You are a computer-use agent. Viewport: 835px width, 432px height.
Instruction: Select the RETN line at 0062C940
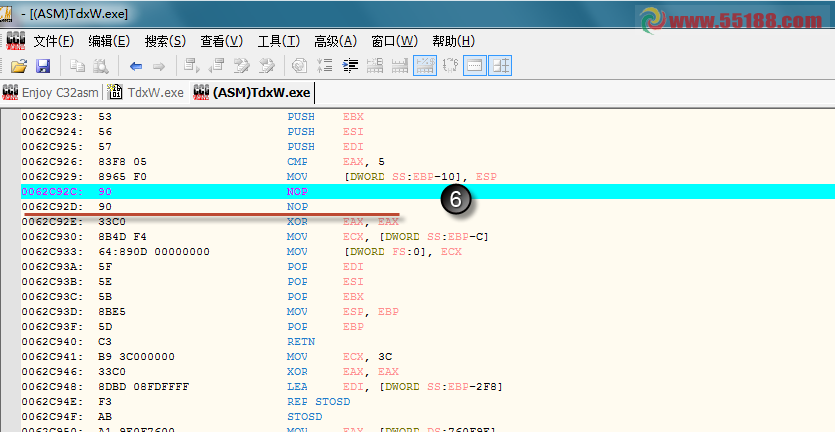pyautogui.click(x=428, y=341)
